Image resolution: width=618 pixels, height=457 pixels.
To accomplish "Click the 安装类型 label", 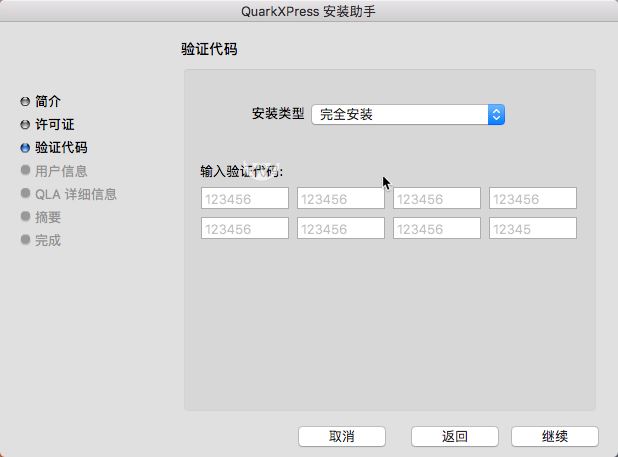I will tap(278, 114).
